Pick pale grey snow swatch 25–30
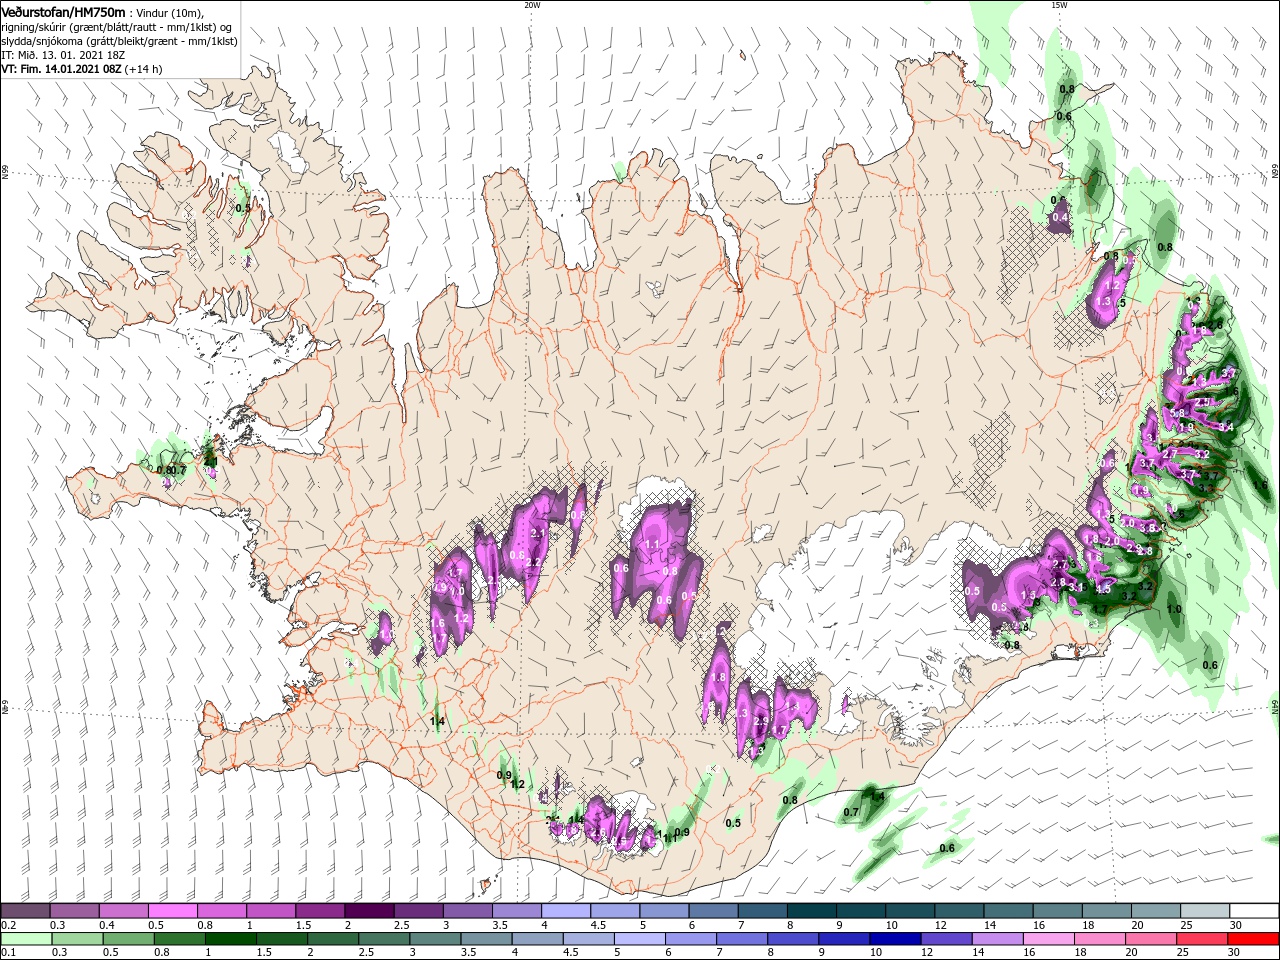 pyautogui.click(x=1205, y=911)
